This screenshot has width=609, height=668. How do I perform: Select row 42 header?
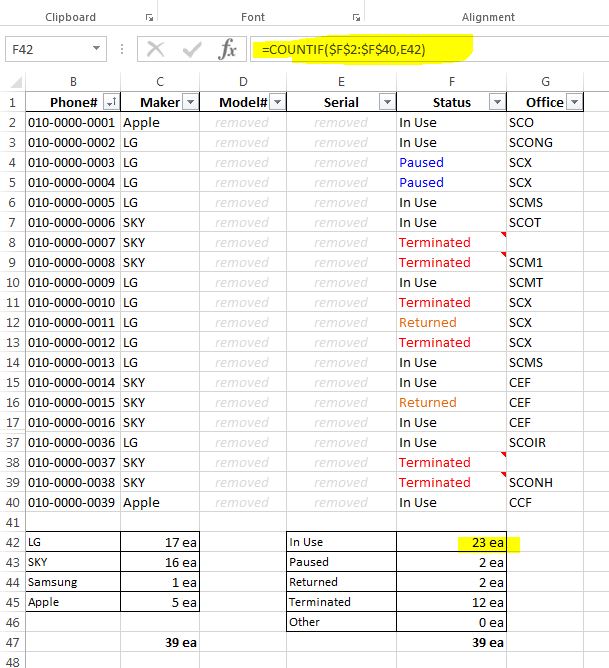pyautogui.click(x=11, y=542)
